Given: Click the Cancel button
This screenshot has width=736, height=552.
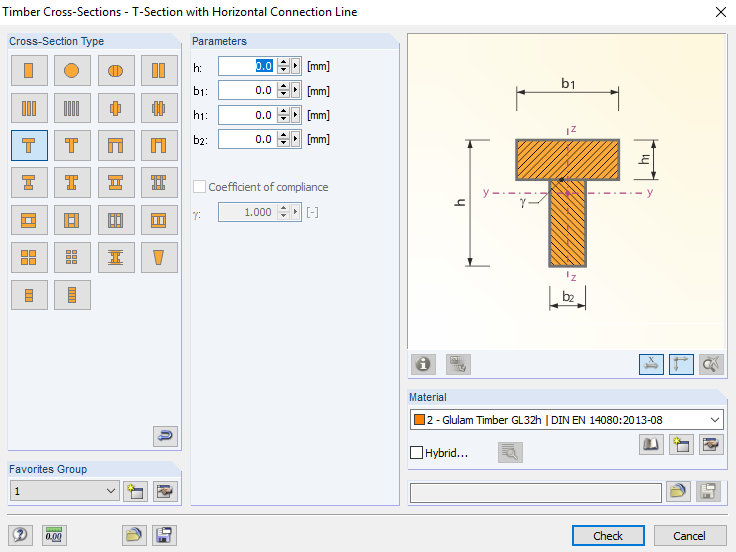Looking at the screenshot, I should pos(689,536).
